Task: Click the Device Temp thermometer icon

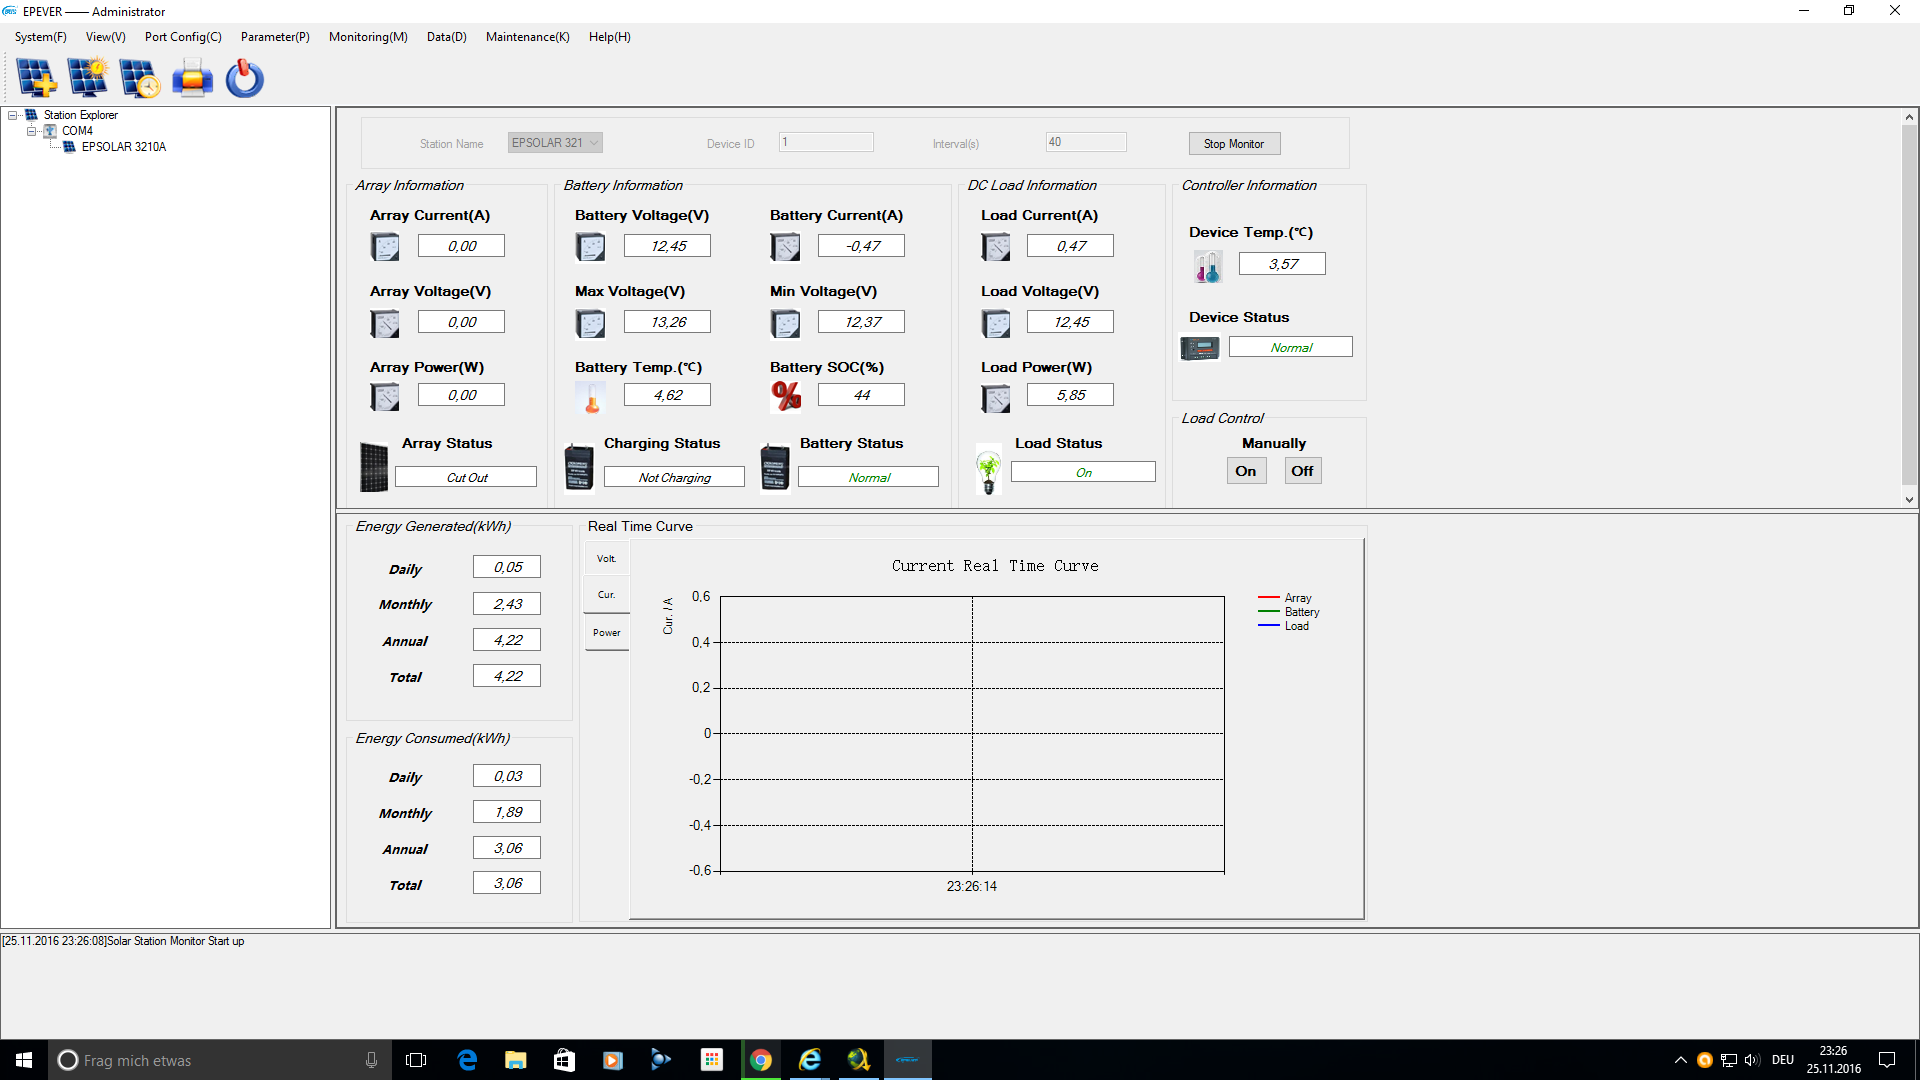Action: [x=1207, y=266]
